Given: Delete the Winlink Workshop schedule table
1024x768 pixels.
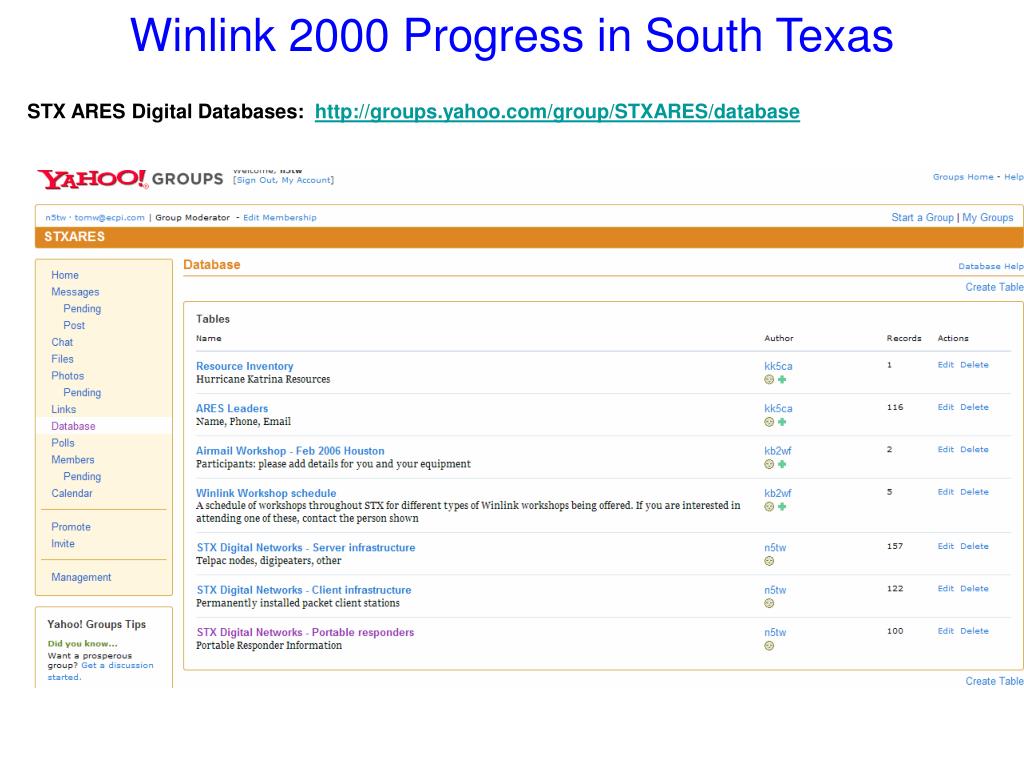Looking at the screenshot, I should coord(974,492).
